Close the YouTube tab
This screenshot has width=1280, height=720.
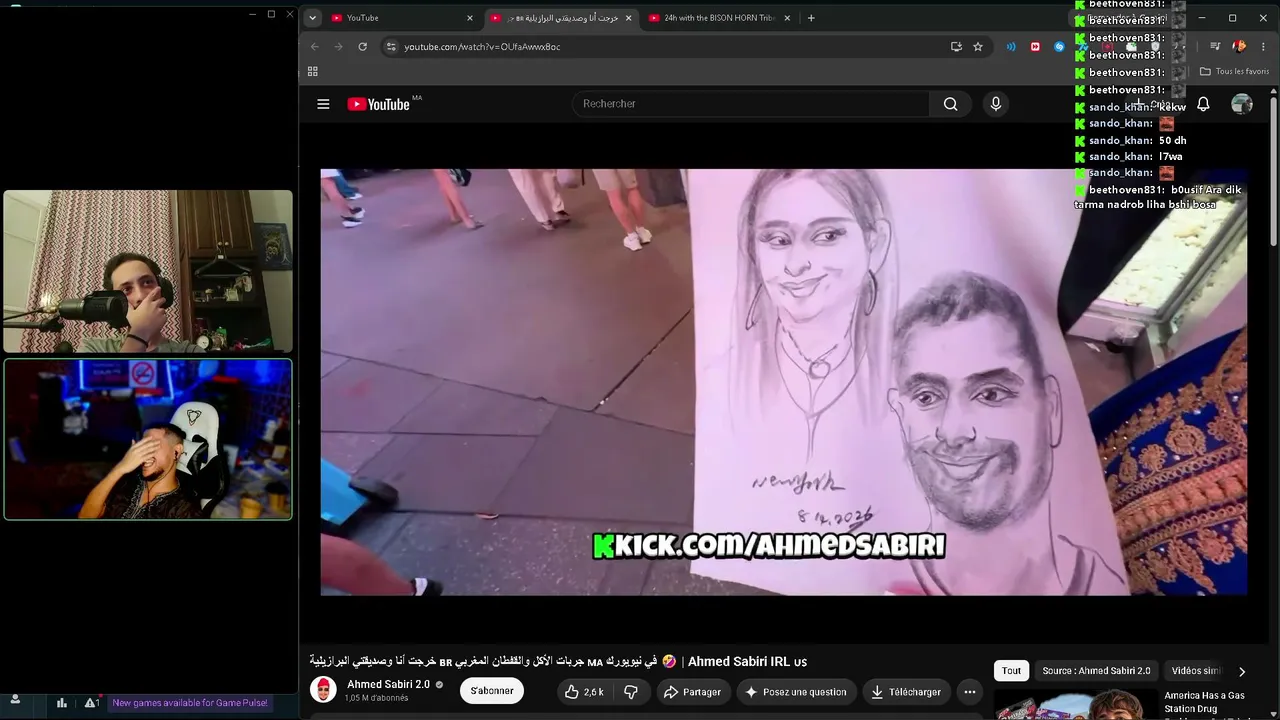[470, 18]
